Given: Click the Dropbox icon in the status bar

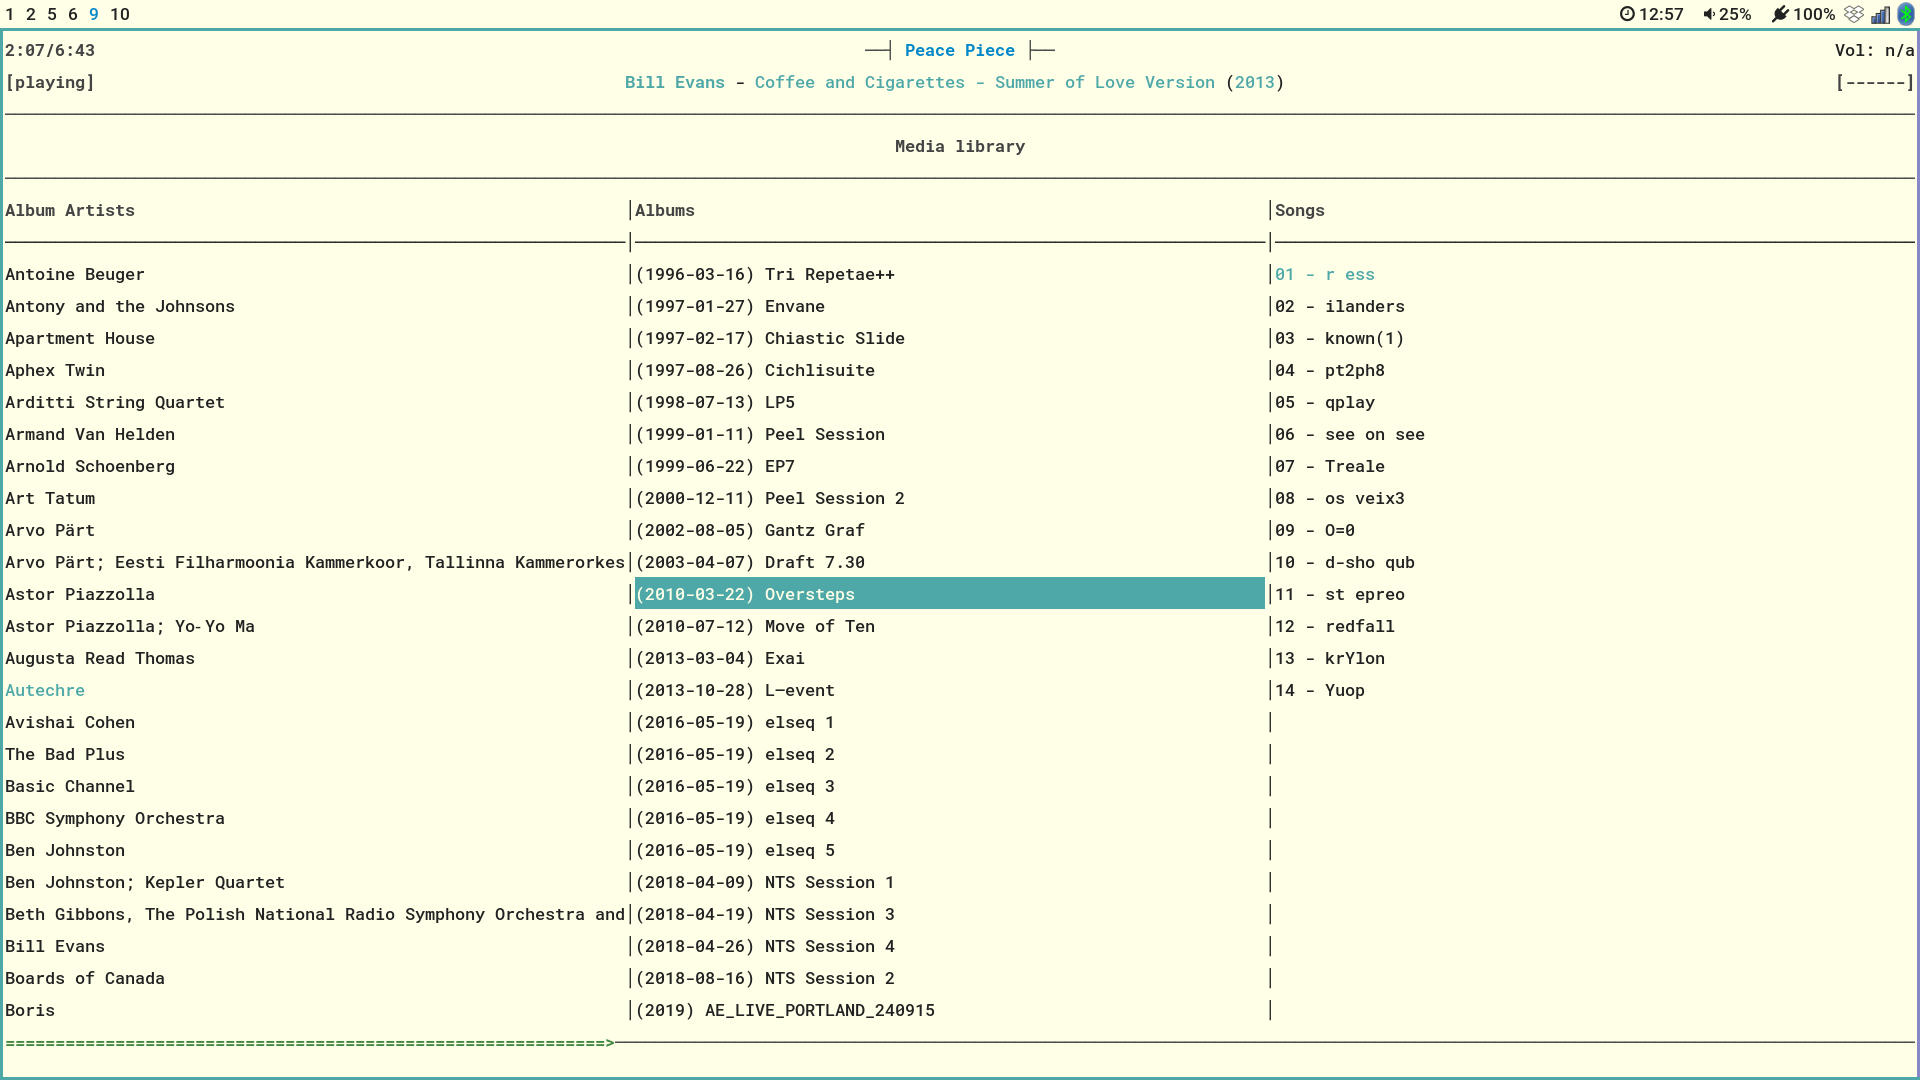Looking at the screenshot, I should 1855,14.
